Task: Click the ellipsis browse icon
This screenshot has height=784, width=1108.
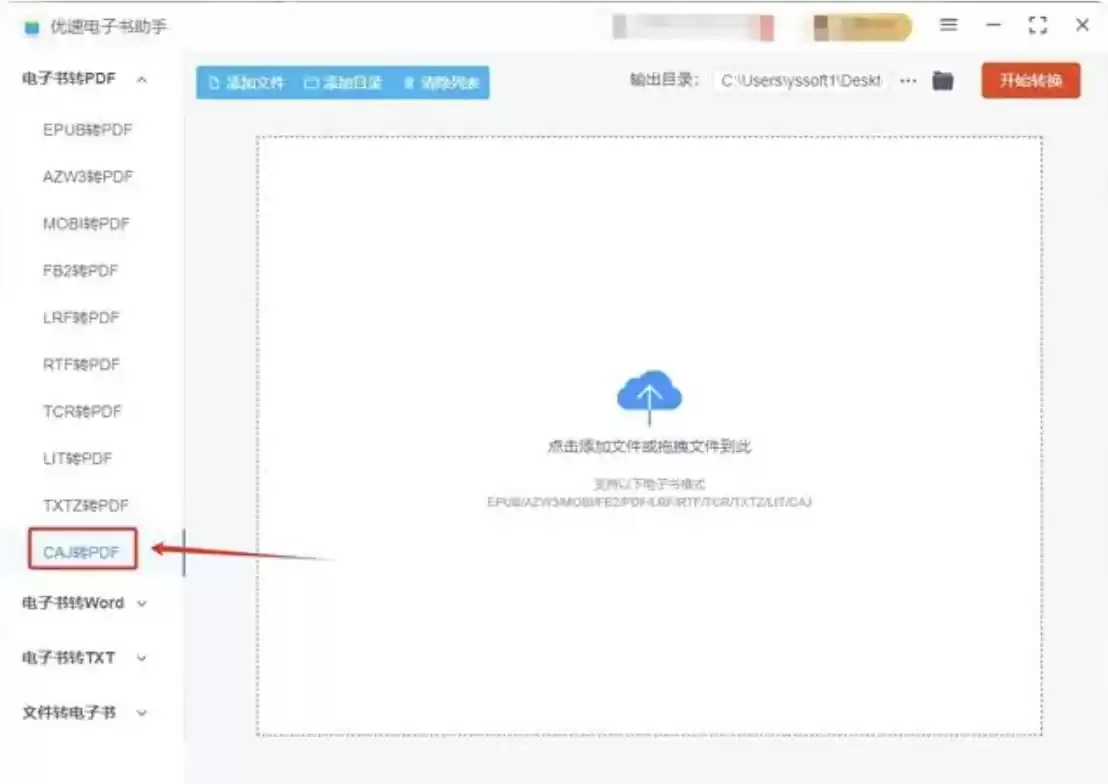Action: click(x=907, y=81)
